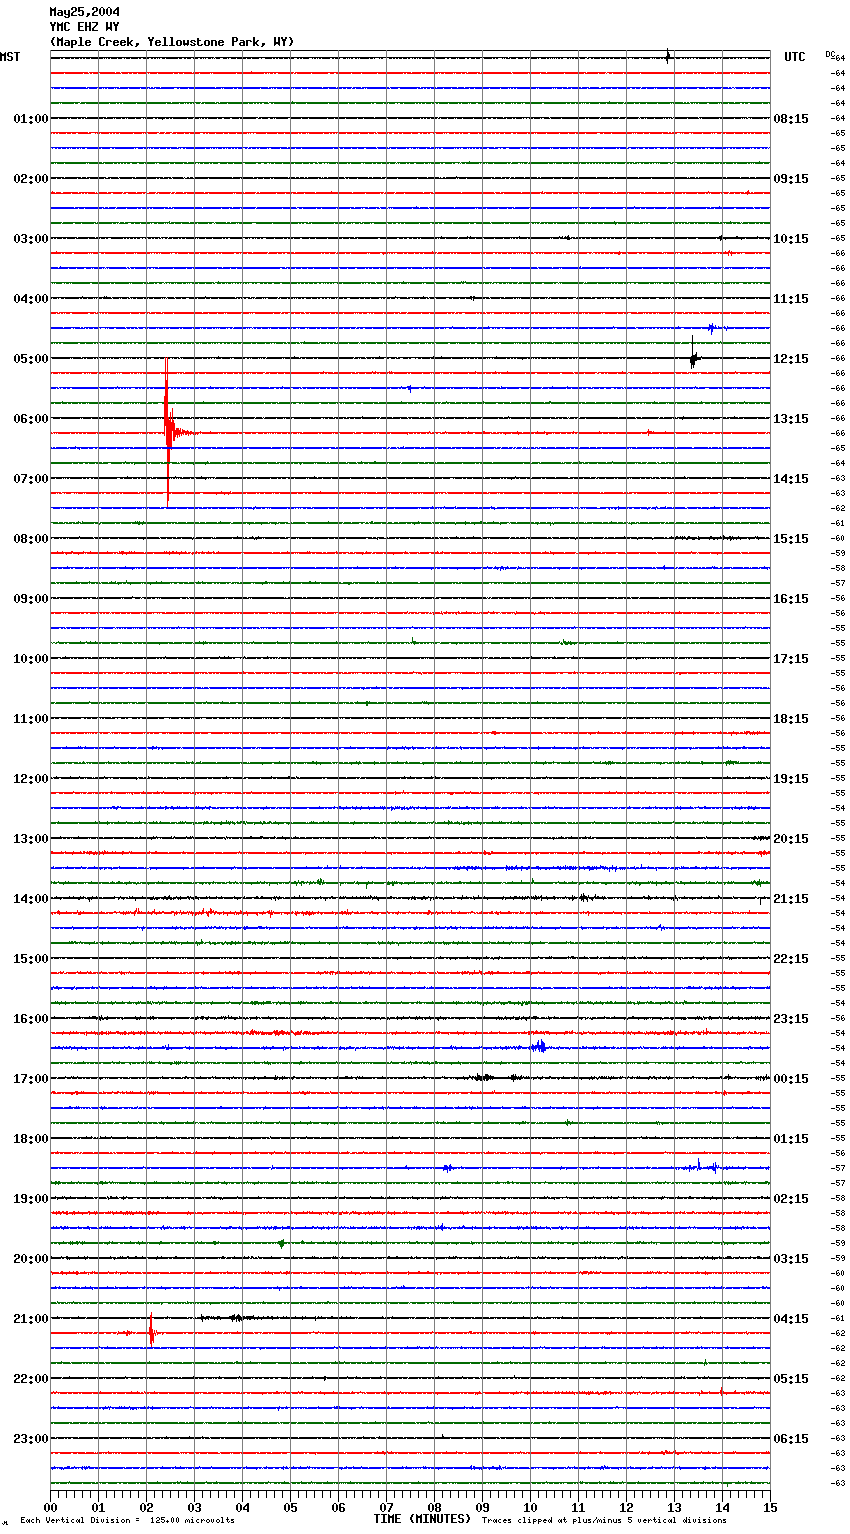Click the 13:15 UTC time label
The width and height of the screenshot is (850, 1534).
coord(791,419)
